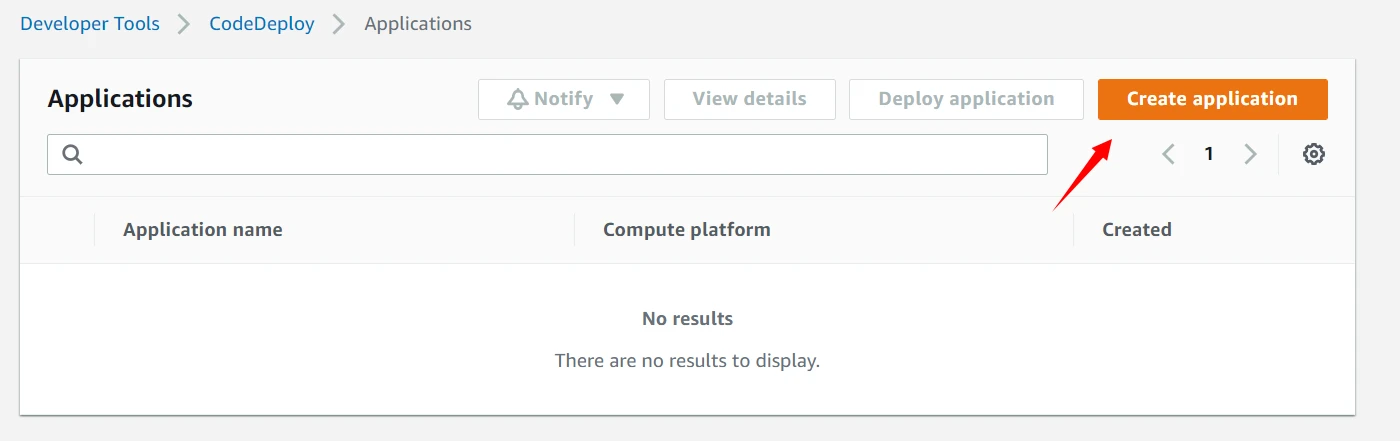Sort by Created column header
The image size is (1400, 441).
(x=1137, y=230)
